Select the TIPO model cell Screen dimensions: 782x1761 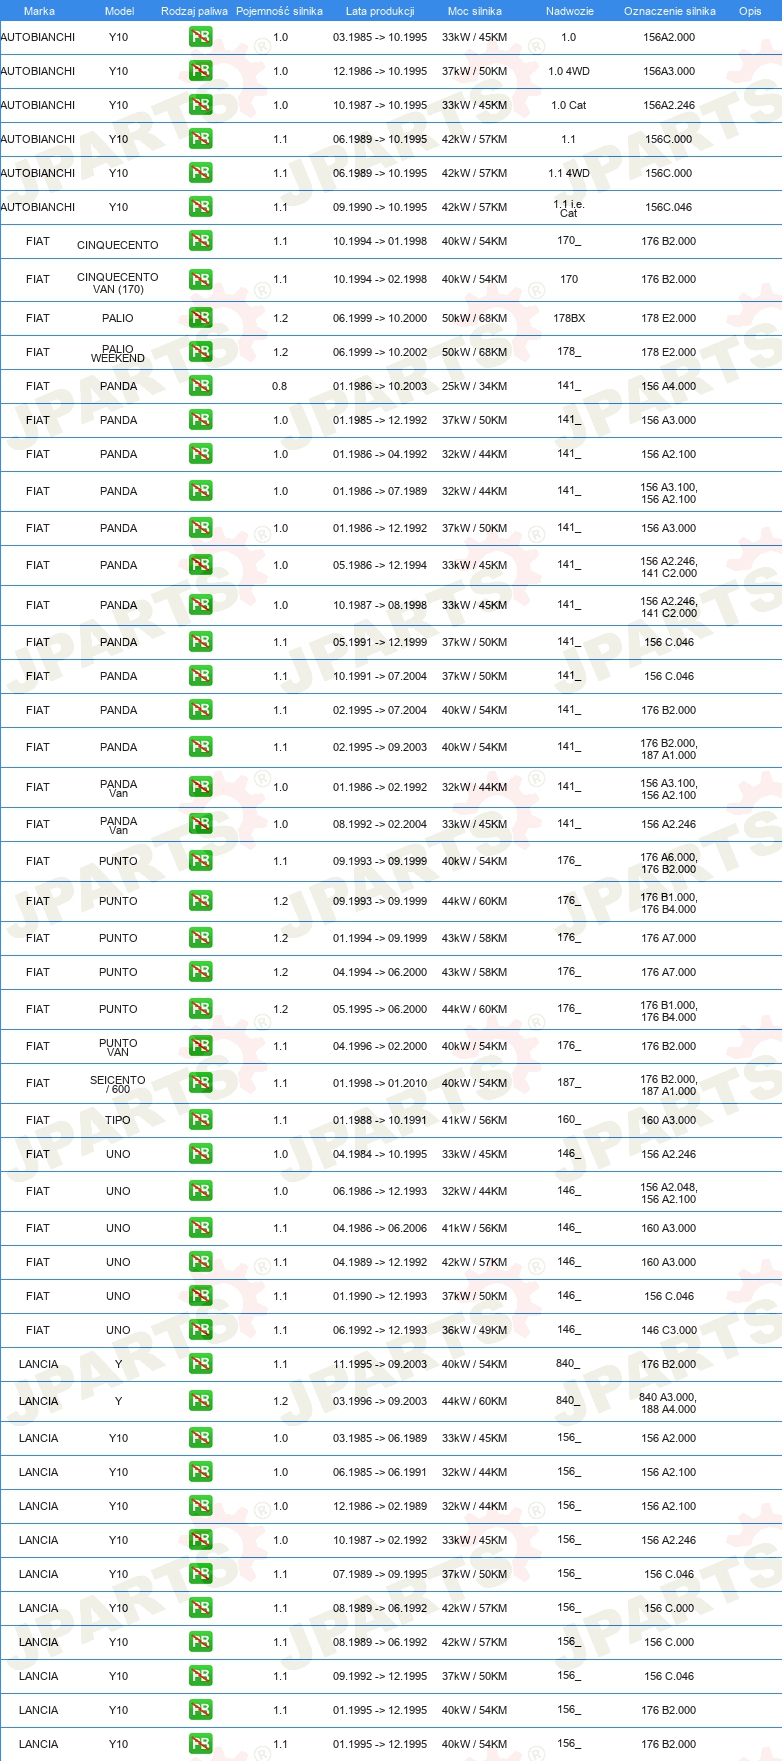(118, 1120)
